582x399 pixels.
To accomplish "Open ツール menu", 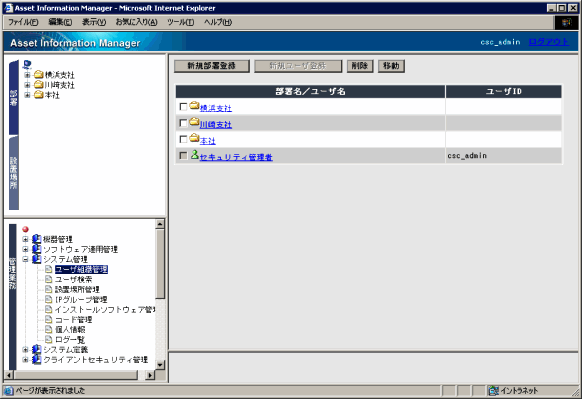I will [180, 22].
